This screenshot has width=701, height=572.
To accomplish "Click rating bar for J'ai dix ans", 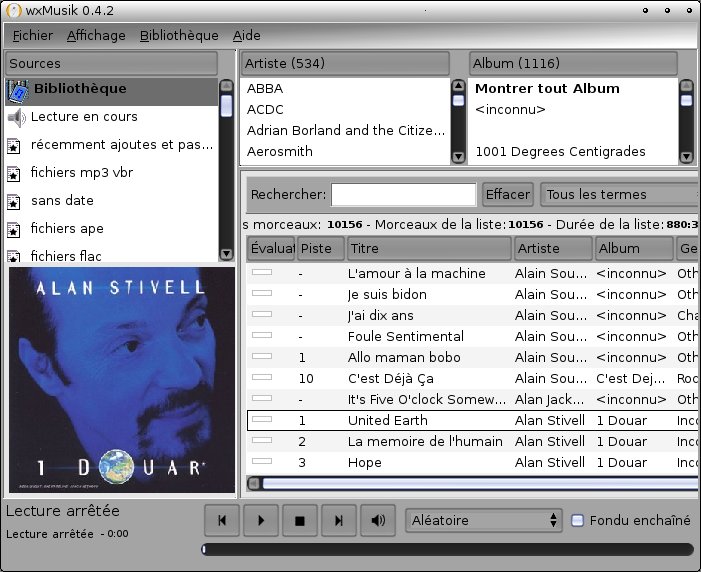I will [x=262, y=314].
